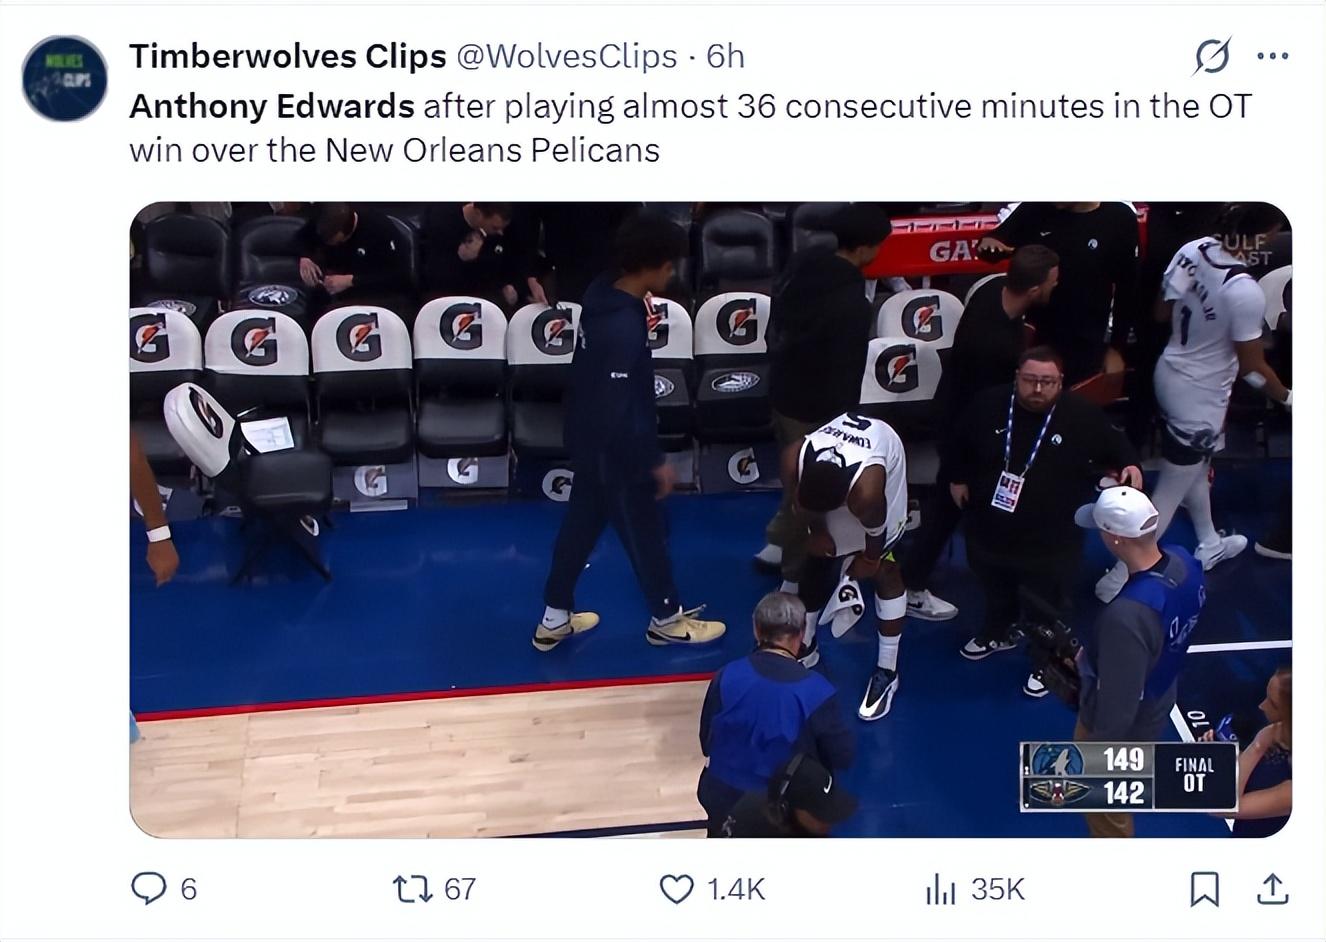The image size is (1326, 942).
Task: Share the post using the upload arrow icon
Action: (1272, 888)
